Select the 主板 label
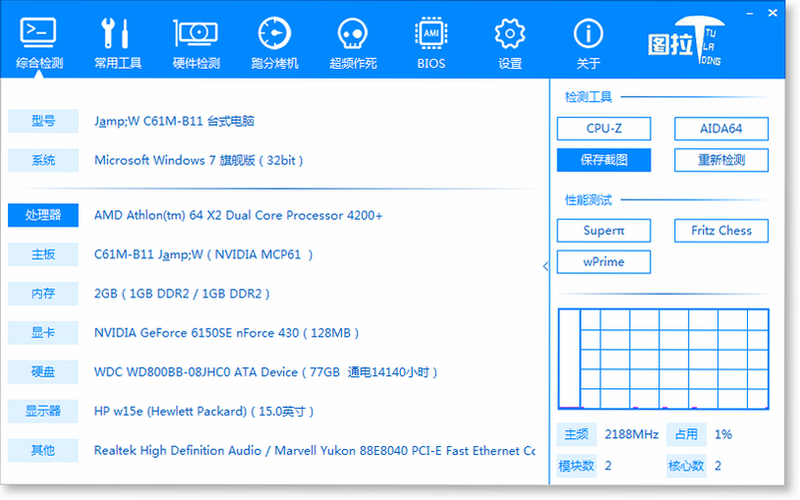This screenshot has height=500, width=800. 43,254
